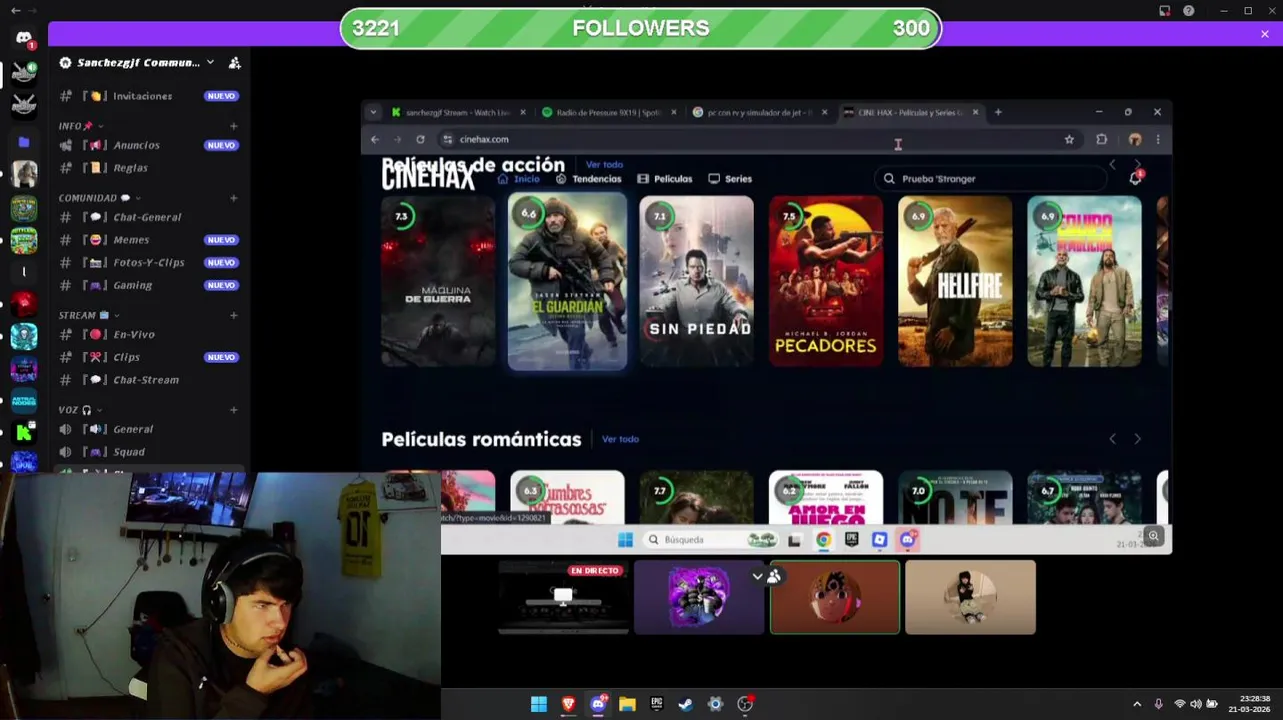Select CineHax Tendencias menu
The width and height of the screenshot is (1283, 720).
click(x=589, y=178)
